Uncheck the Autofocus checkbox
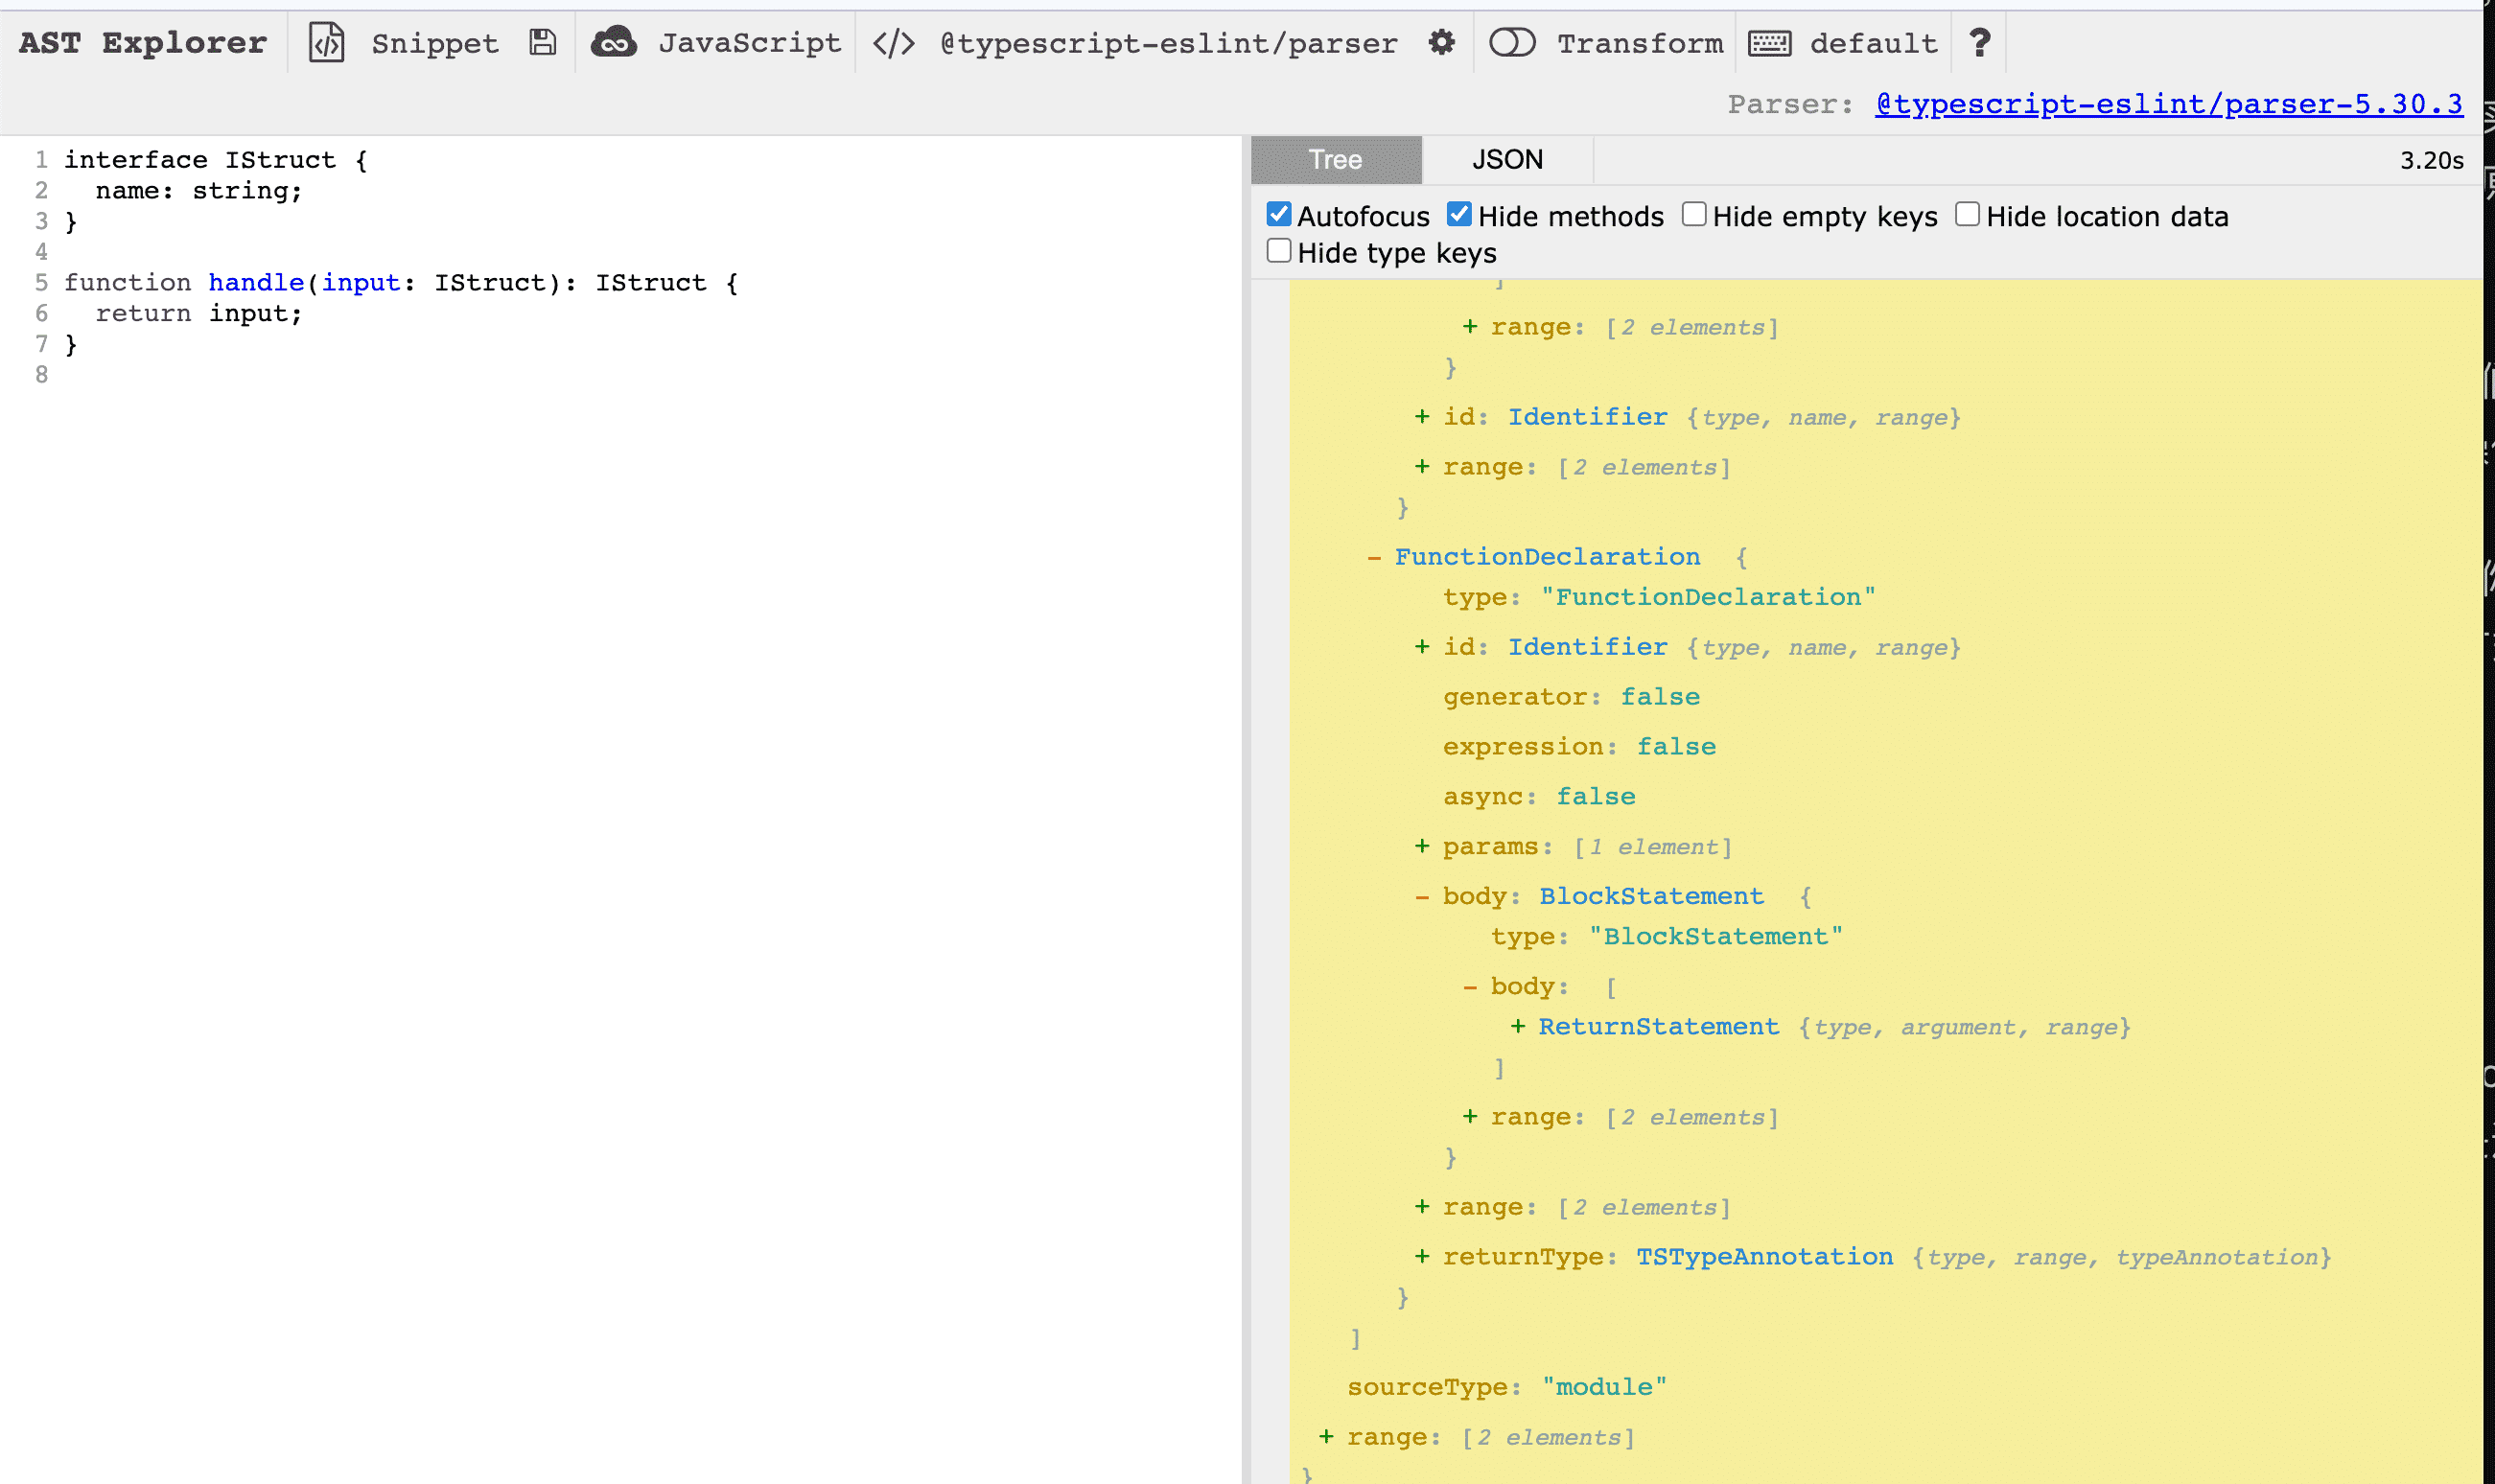Screen dimensions: 2495x1484 [x=1279, y=215]
